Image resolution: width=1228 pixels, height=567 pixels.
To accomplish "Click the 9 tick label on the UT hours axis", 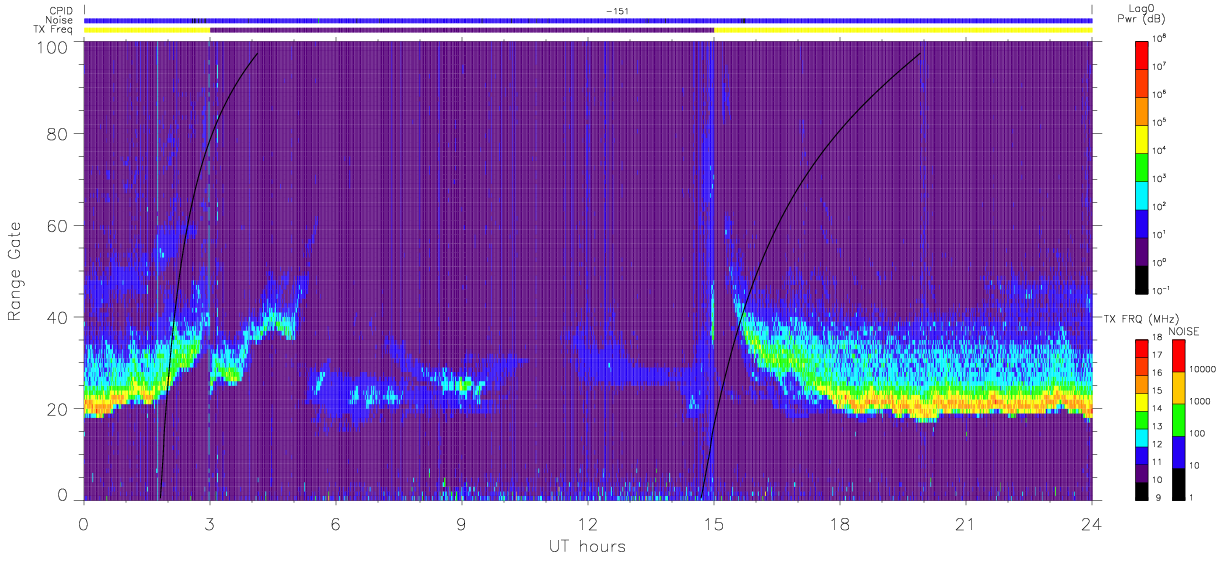I will click(x=461, y=523).
